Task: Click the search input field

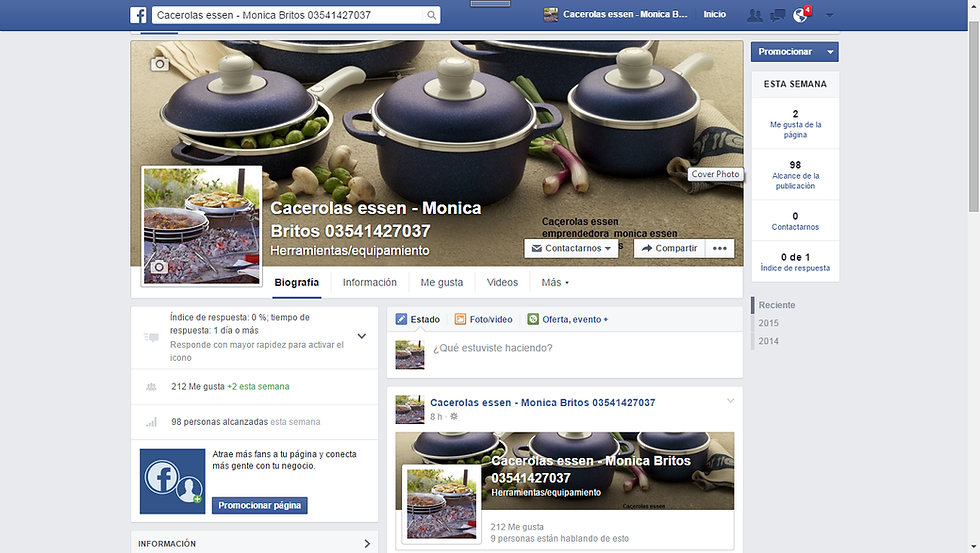Action: click(288, 15)
